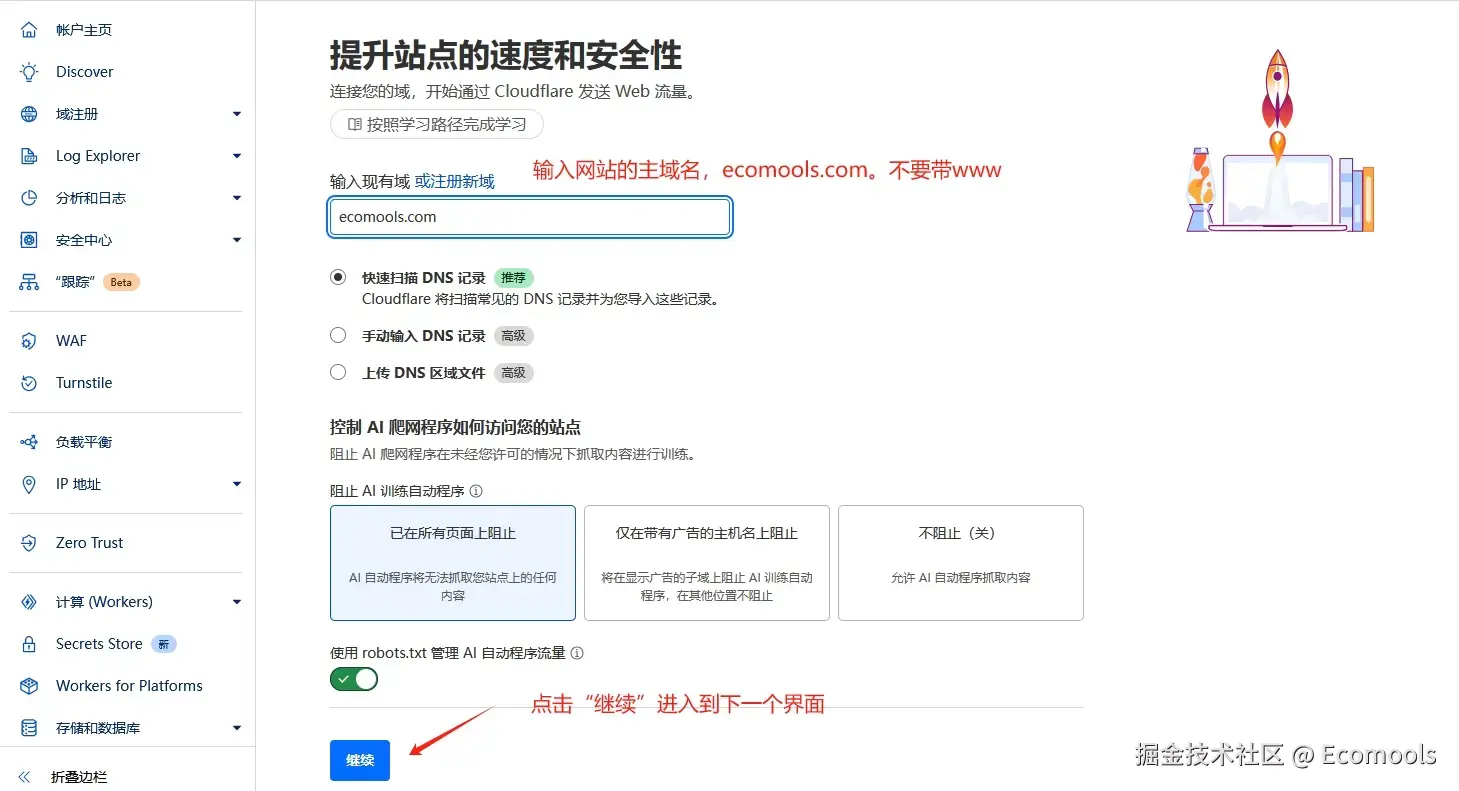This screenshot has width=1459, height=791.
Task: Click the network tree icon beside “跟踪”
Action: click(x=29, y=282)
